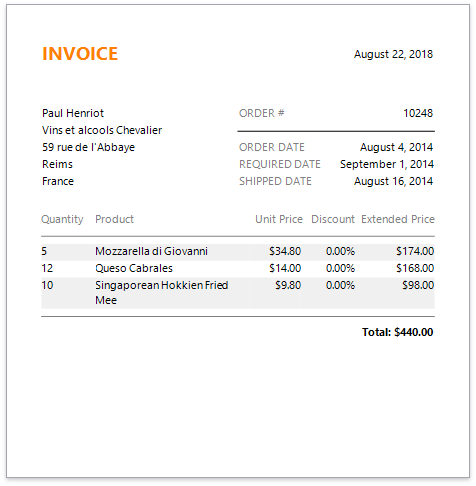The height and width of the screenshot is (486, 476).
Task: Select the city Reims
Action: (57, 164)
